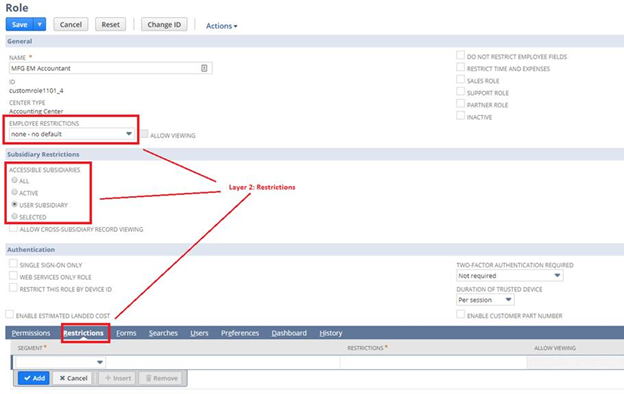Click the Insert button
Screen dimensions: 624x394
pos(117,378)
